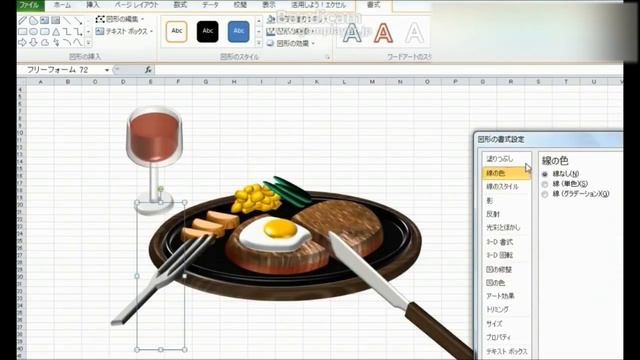Select 線 (グラデーション) radio button
The width and height of the screenshot is (640, 360).
click(545, 195)
